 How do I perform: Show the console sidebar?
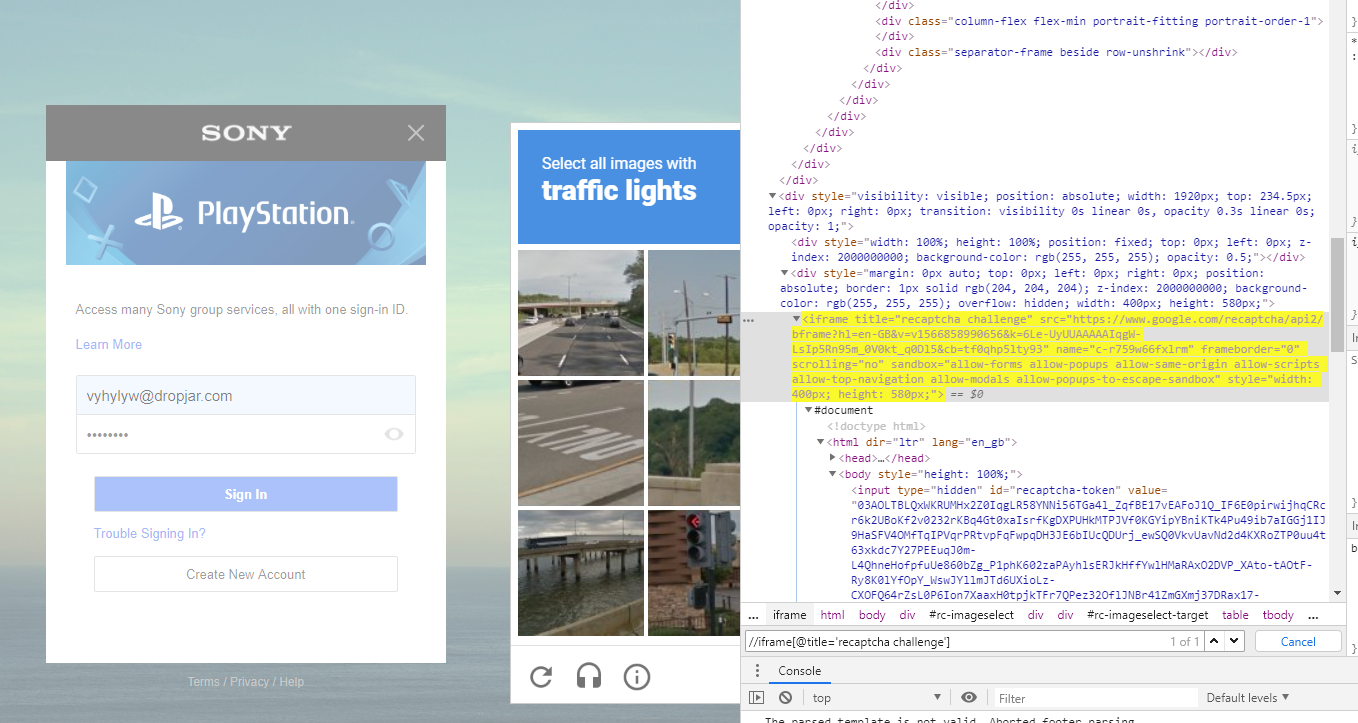(x=757, y=697)
